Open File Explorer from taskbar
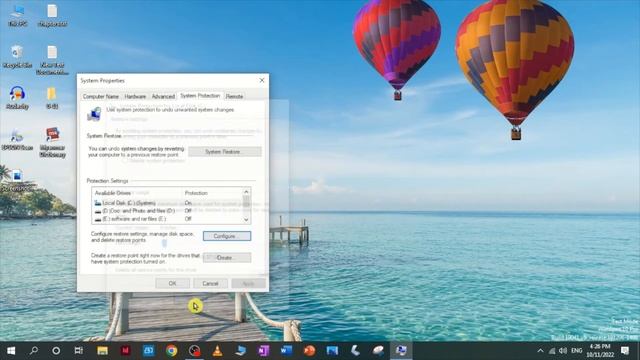The image size is (640, 360). (102, 350)
